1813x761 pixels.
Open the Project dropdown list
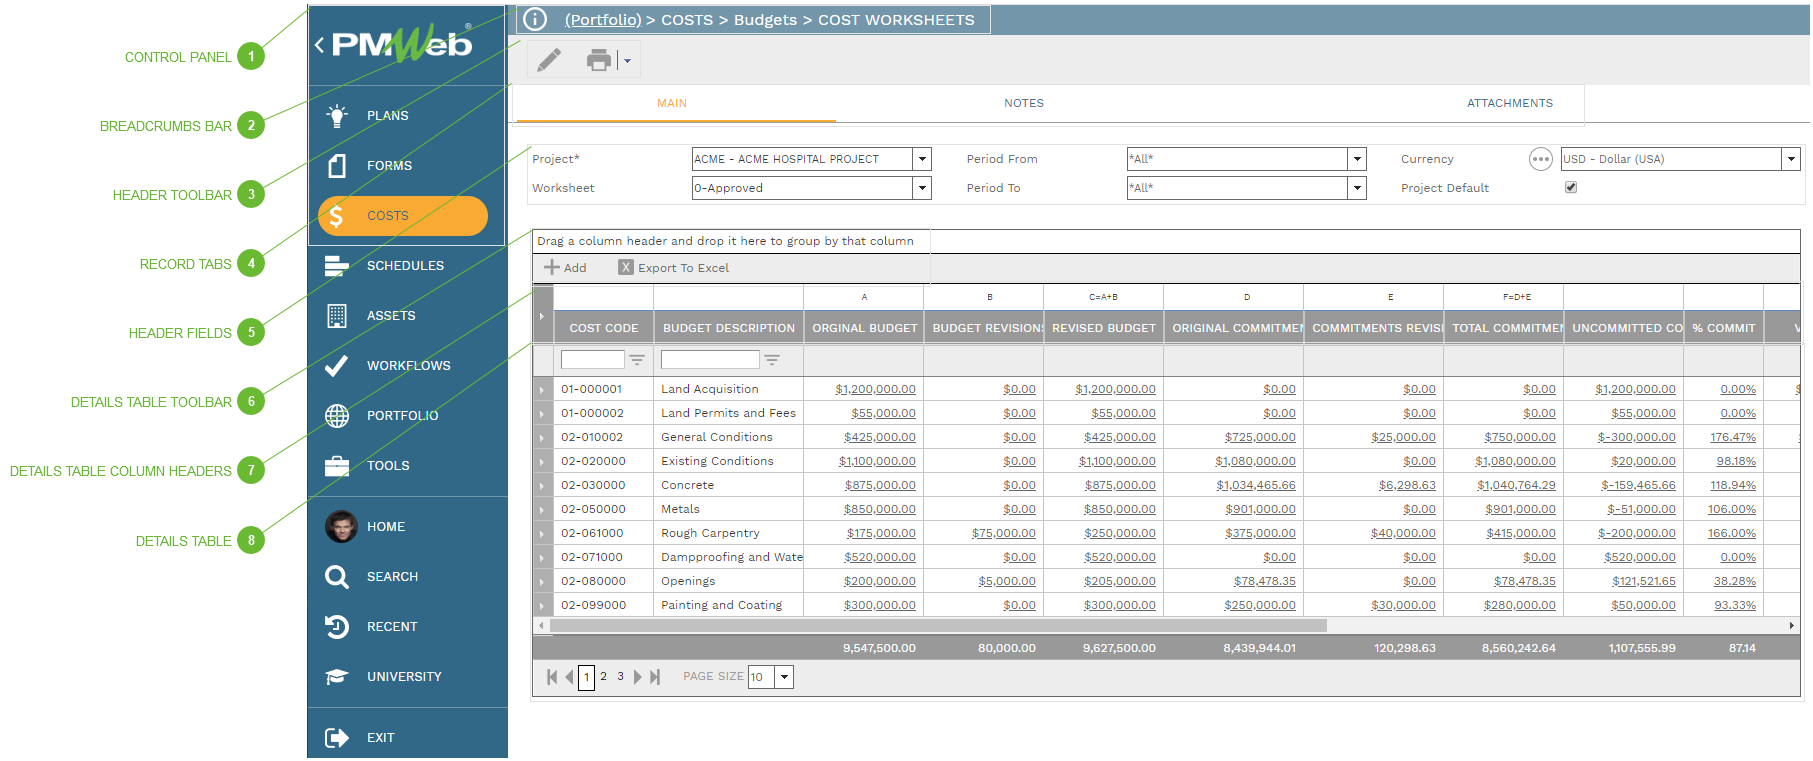(x=922, y=159)
